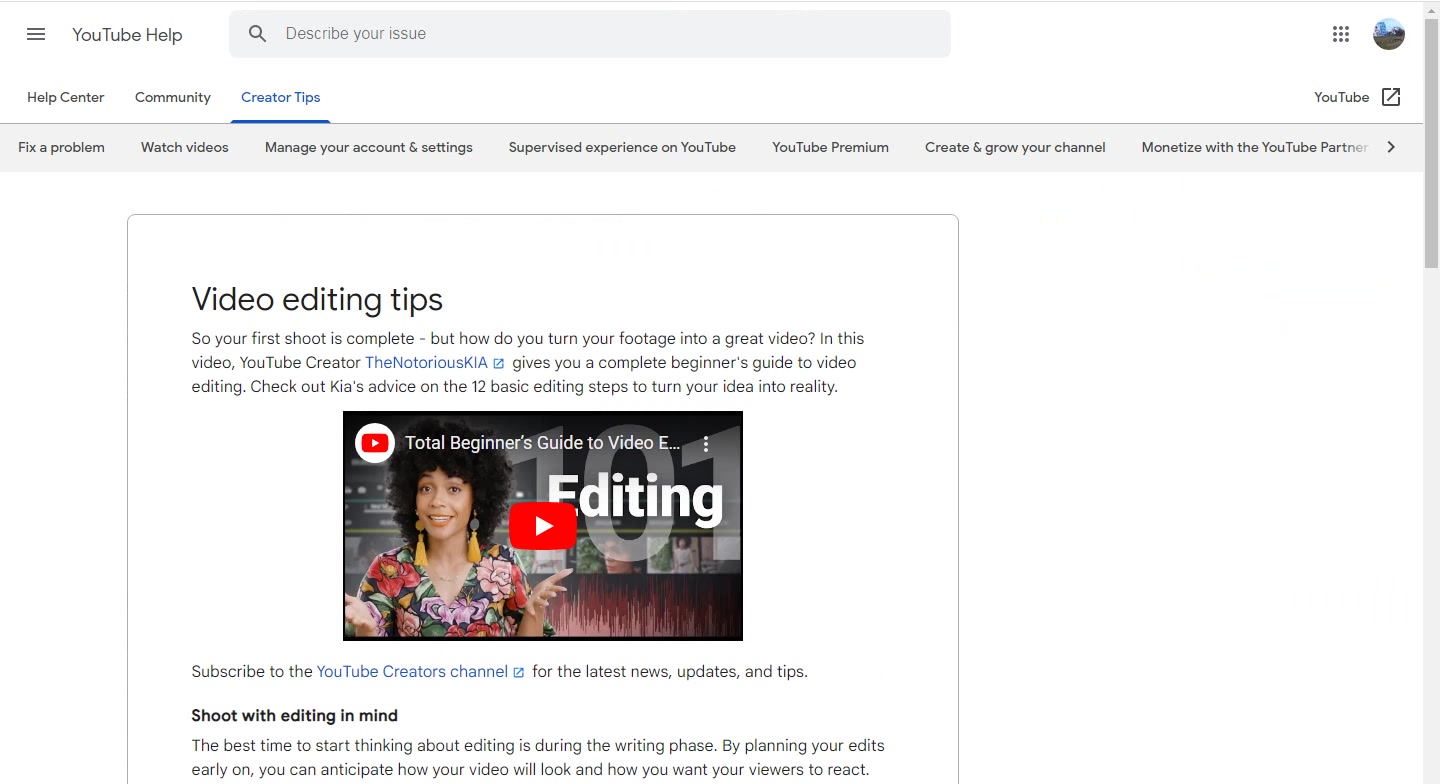Expand more categories with the right chevron
Image resolution: width=1440 pixels, height=784 pixels.
click(1390, 147)
